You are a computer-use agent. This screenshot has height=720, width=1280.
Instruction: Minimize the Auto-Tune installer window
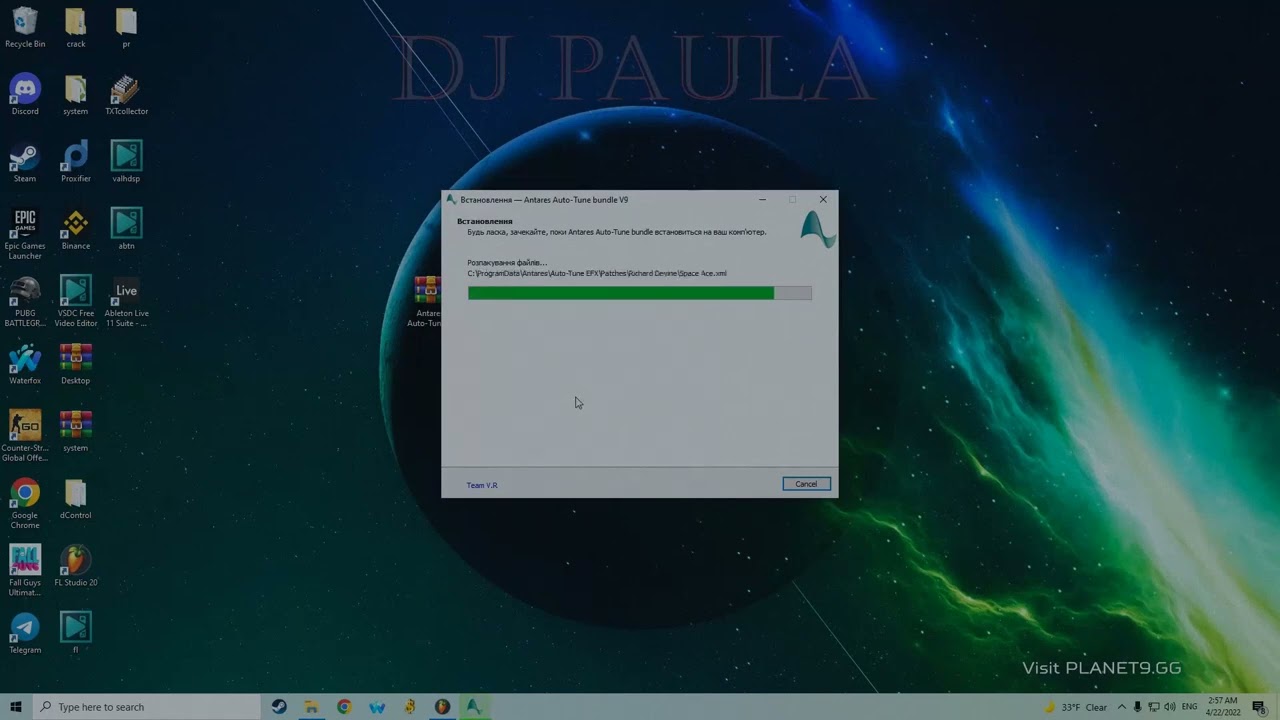762,199
